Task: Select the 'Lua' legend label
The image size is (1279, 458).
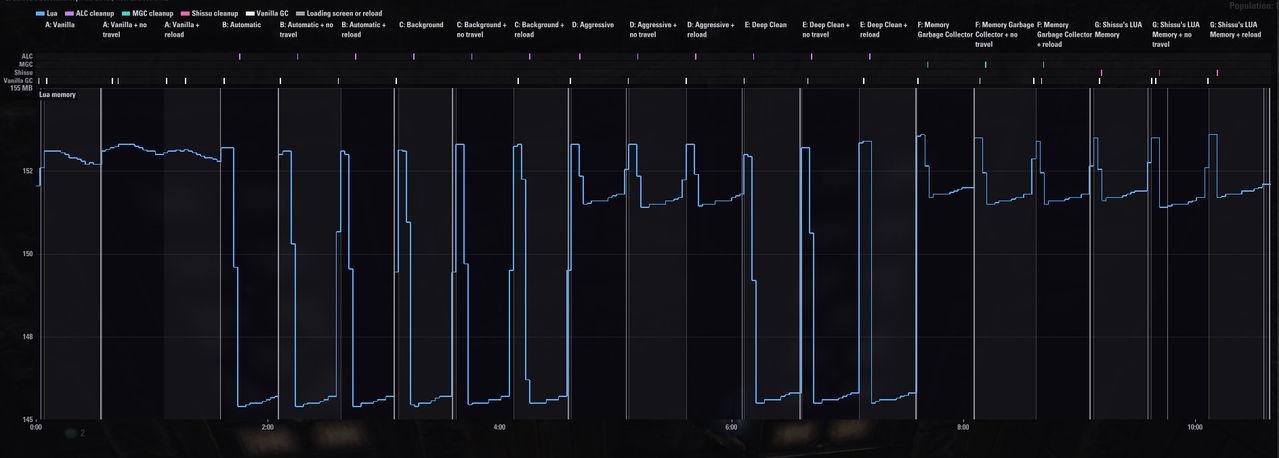Action: tap(52, 13)
